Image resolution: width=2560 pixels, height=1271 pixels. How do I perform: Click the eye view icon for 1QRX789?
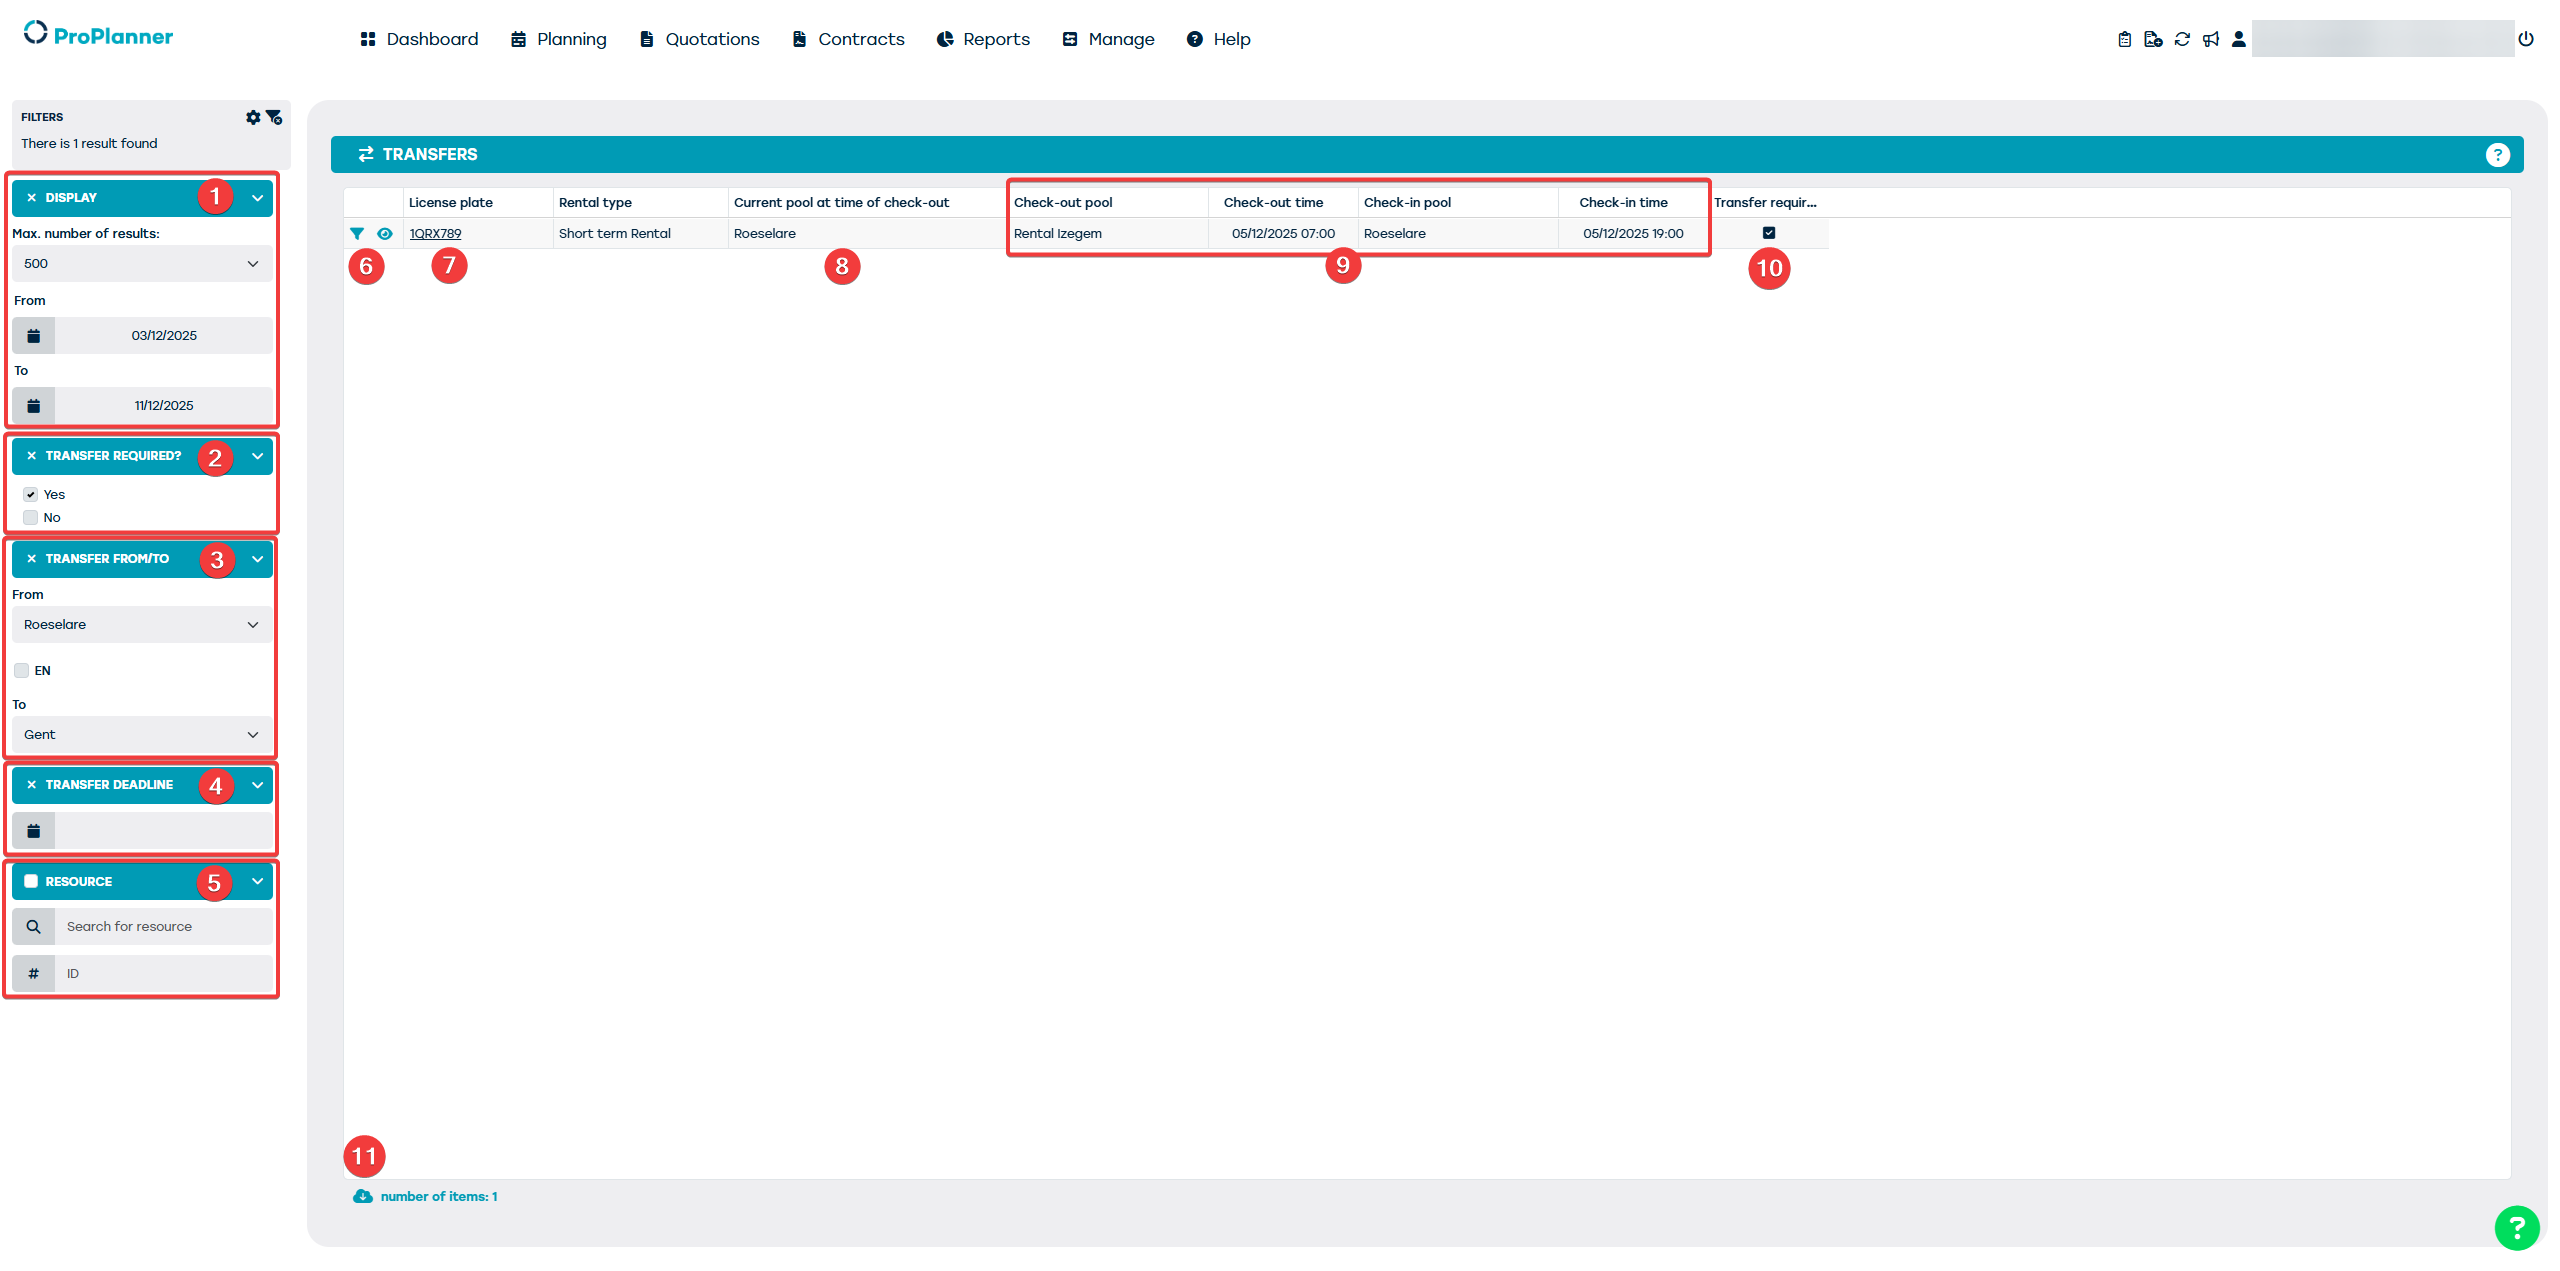click(x=385, y=233)
